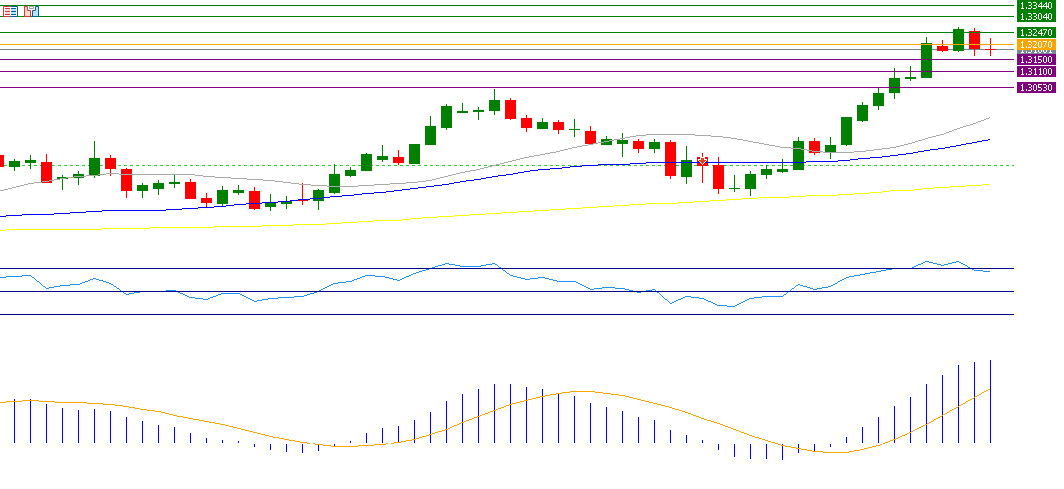The height and width of the screenshot is (489, 1064).
Task: Click the purple 1.31500 level label
Action: click(x=1034, y=60)
